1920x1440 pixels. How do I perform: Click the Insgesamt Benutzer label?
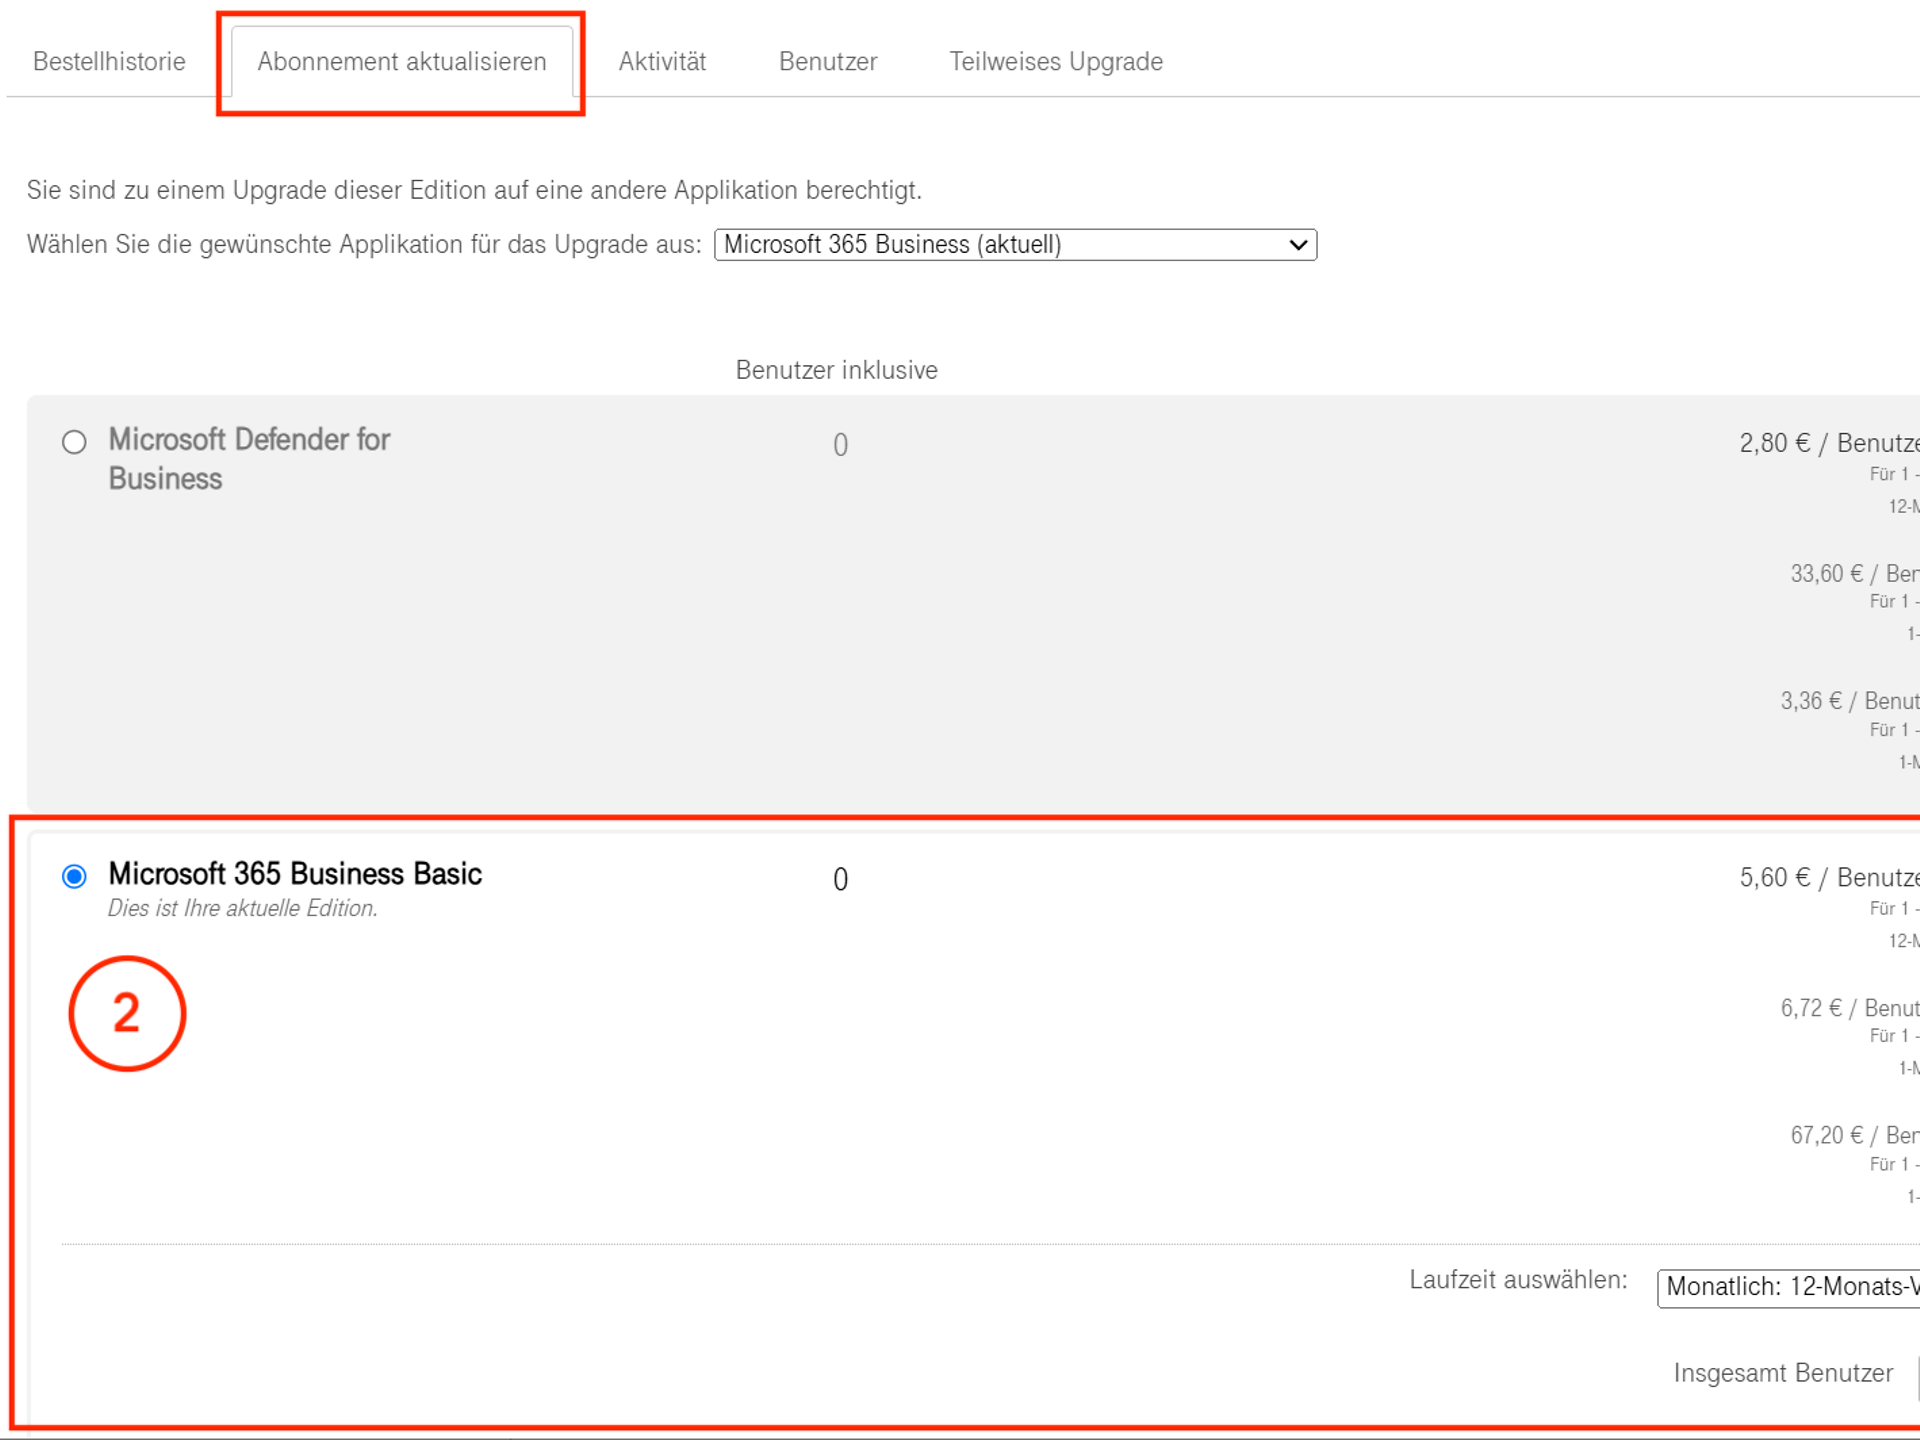point(1783,1373)
